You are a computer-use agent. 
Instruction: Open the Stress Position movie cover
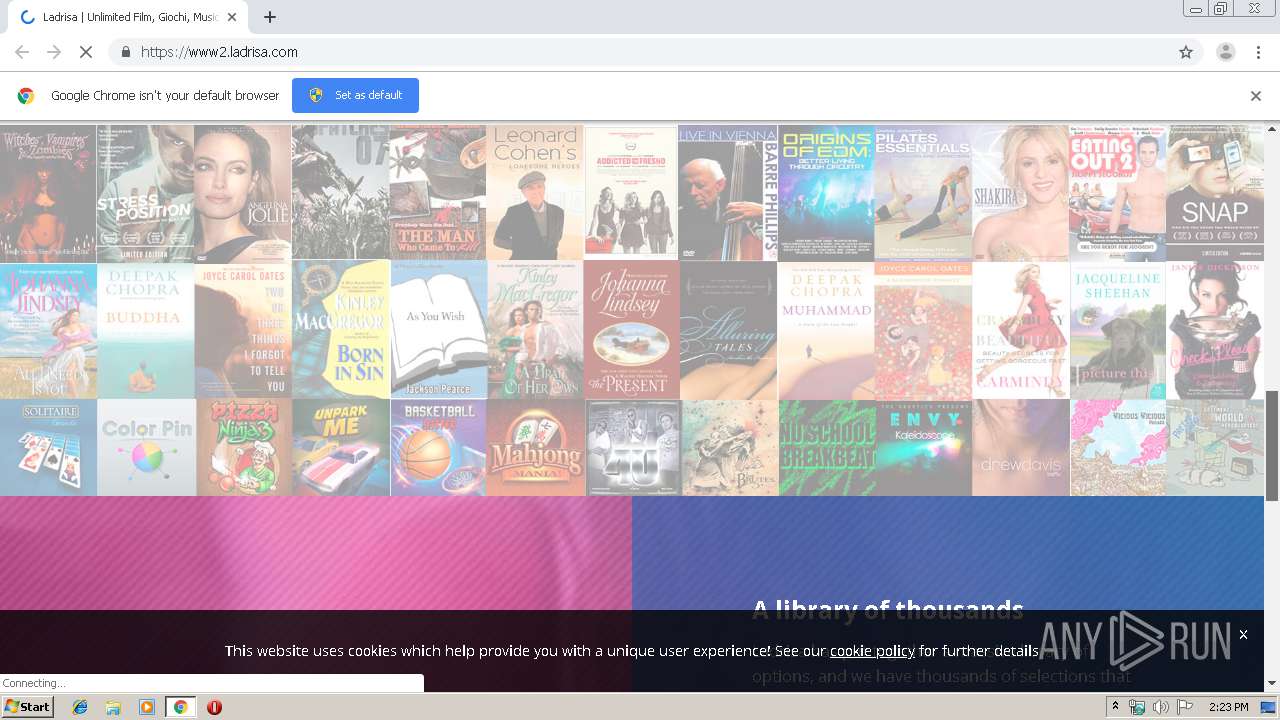pos(145,193)
